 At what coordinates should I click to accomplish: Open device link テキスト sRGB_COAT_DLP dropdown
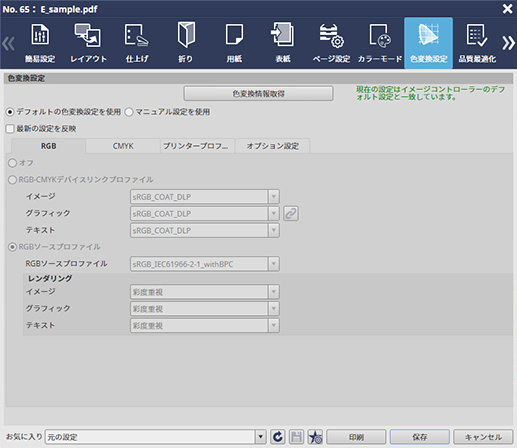point(205,230)
